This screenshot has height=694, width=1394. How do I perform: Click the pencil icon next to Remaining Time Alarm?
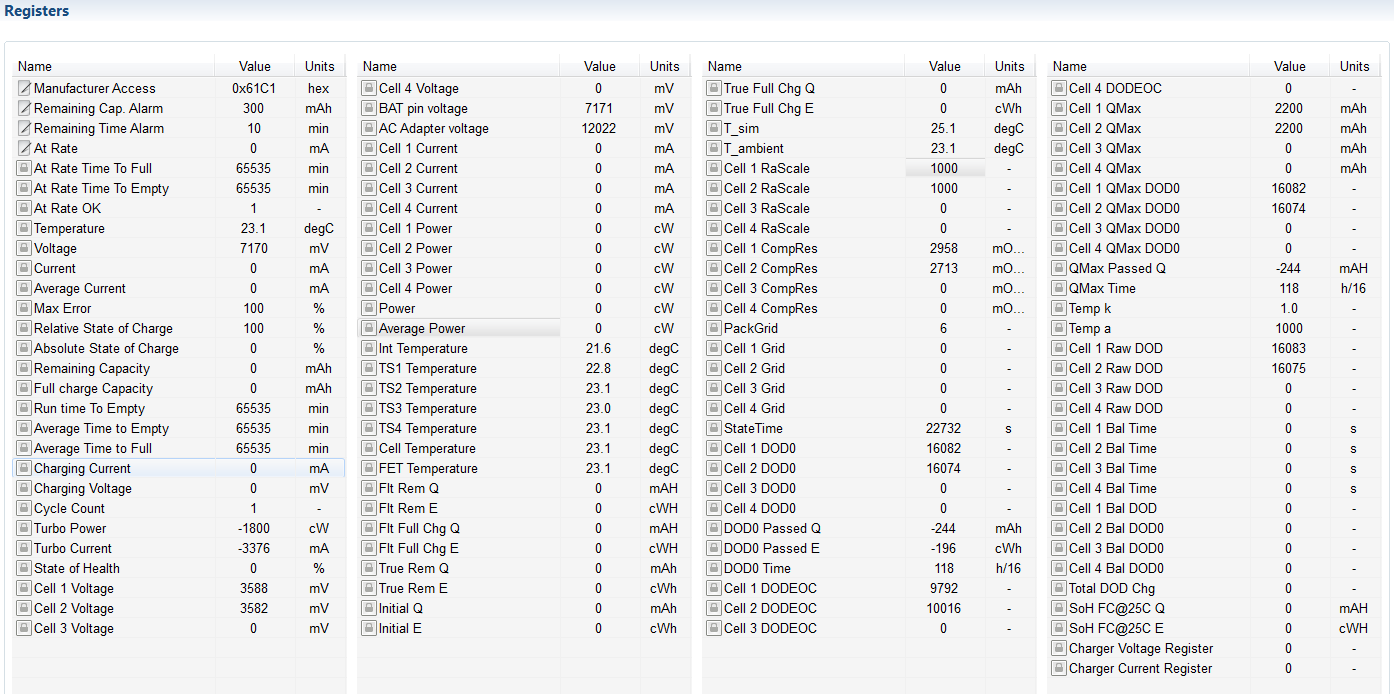tap(25, 128)
